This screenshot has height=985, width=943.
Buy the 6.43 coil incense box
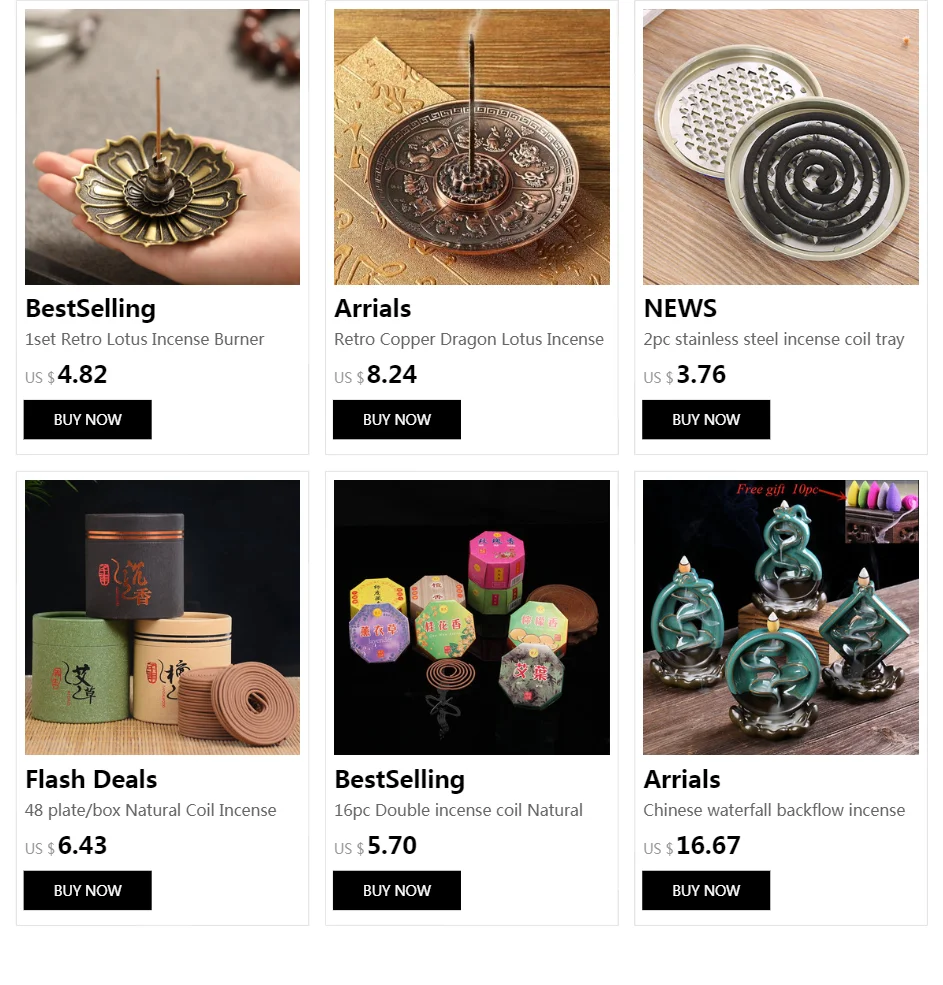coord(87,890)
